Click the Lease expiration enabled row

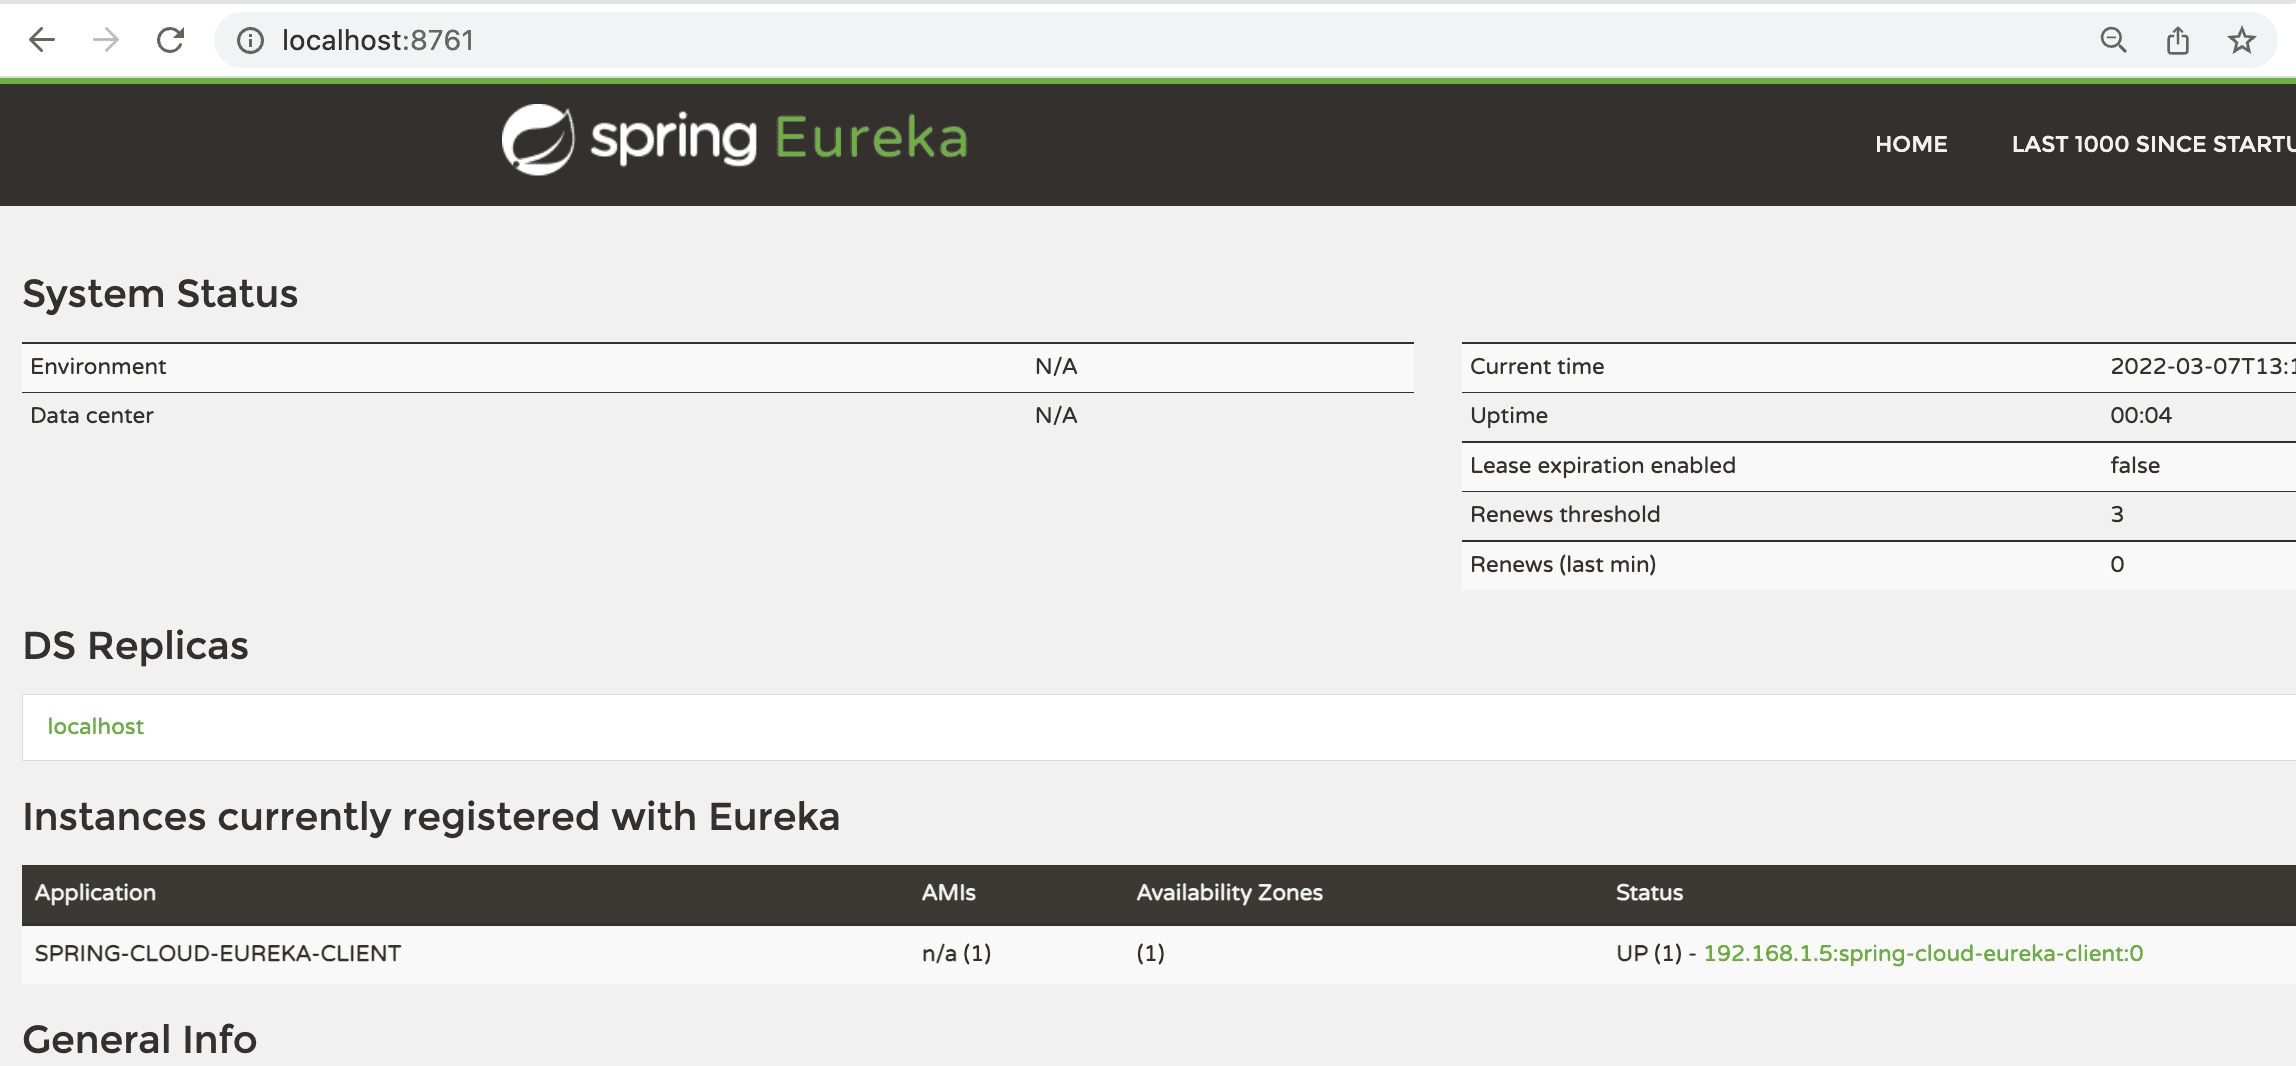(x=1602, y=465)
